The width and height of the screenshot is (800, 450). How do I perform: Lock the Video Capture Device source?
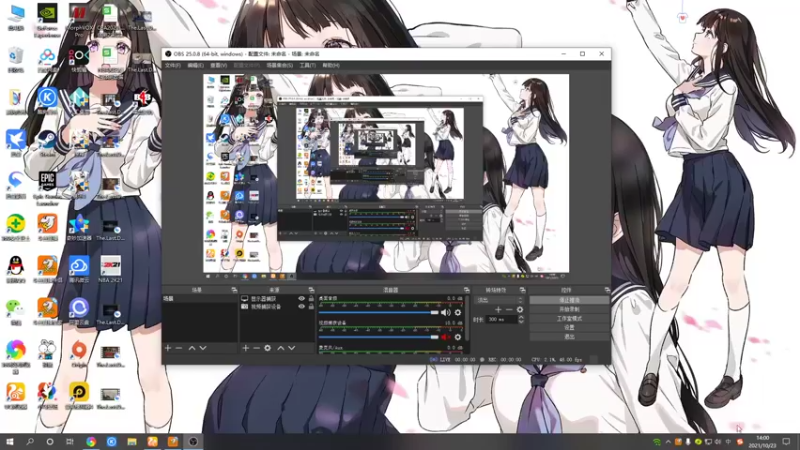point(311,307)
